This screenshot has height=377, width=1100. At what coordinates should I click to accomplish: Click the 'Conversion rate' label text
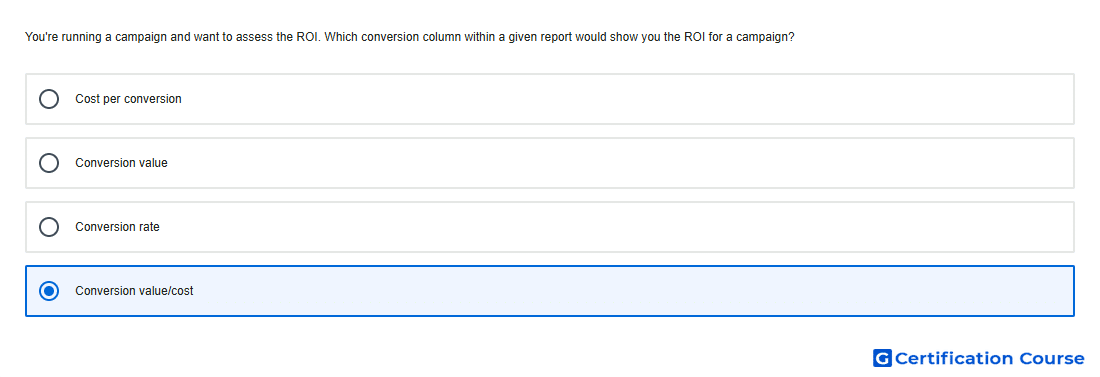pyautogui.click(x=117, y=227)
